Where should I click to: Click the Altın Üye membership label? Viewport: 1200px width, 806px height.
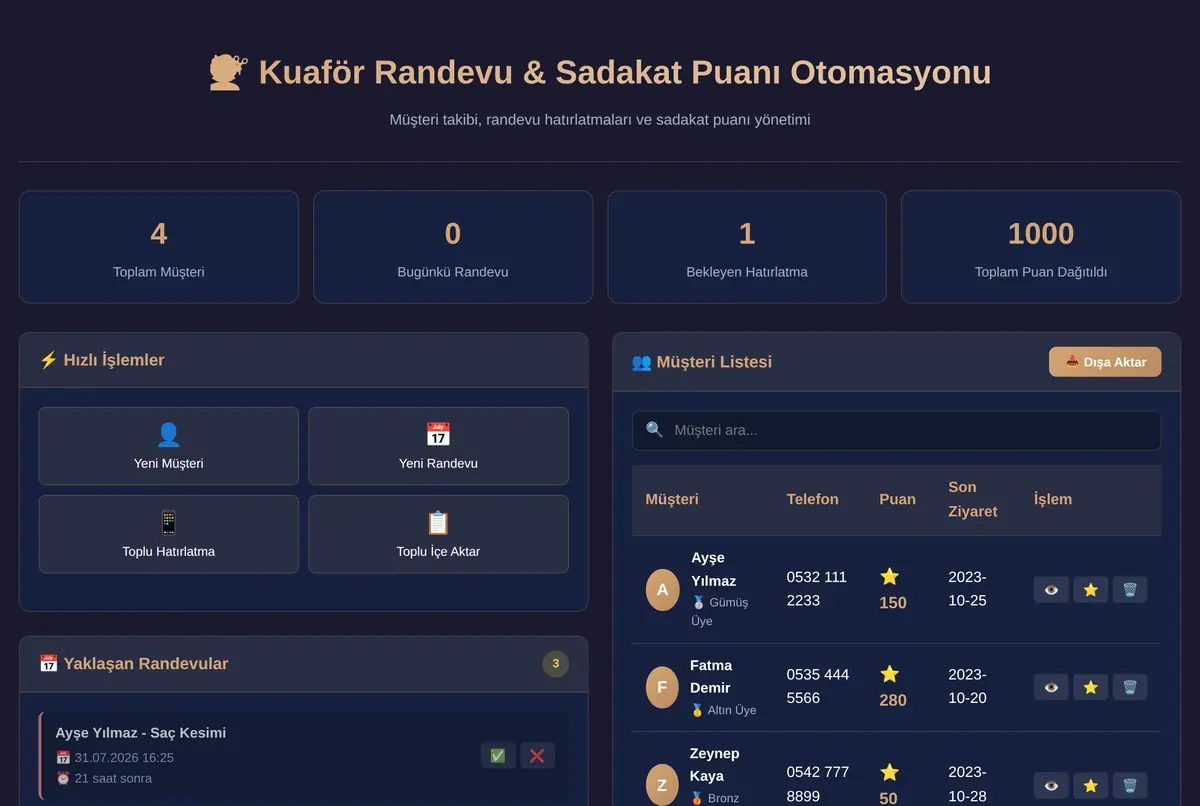[x=723, y=710]
